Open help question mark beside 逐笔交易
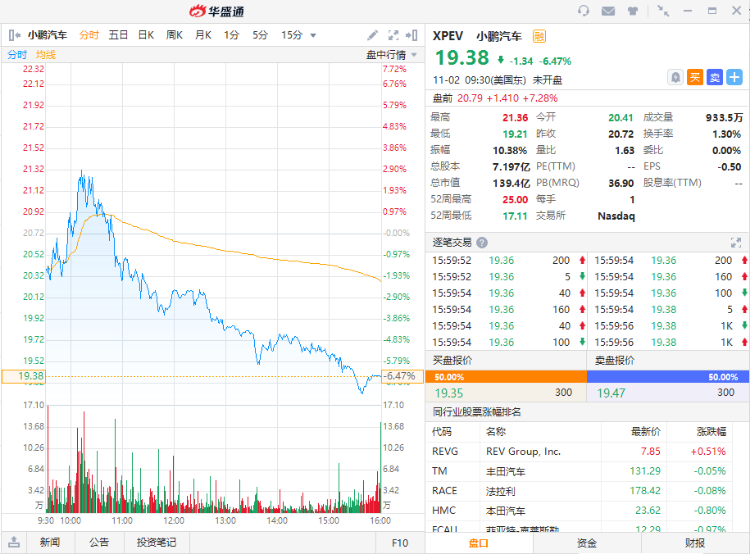 tap(482, 243)
